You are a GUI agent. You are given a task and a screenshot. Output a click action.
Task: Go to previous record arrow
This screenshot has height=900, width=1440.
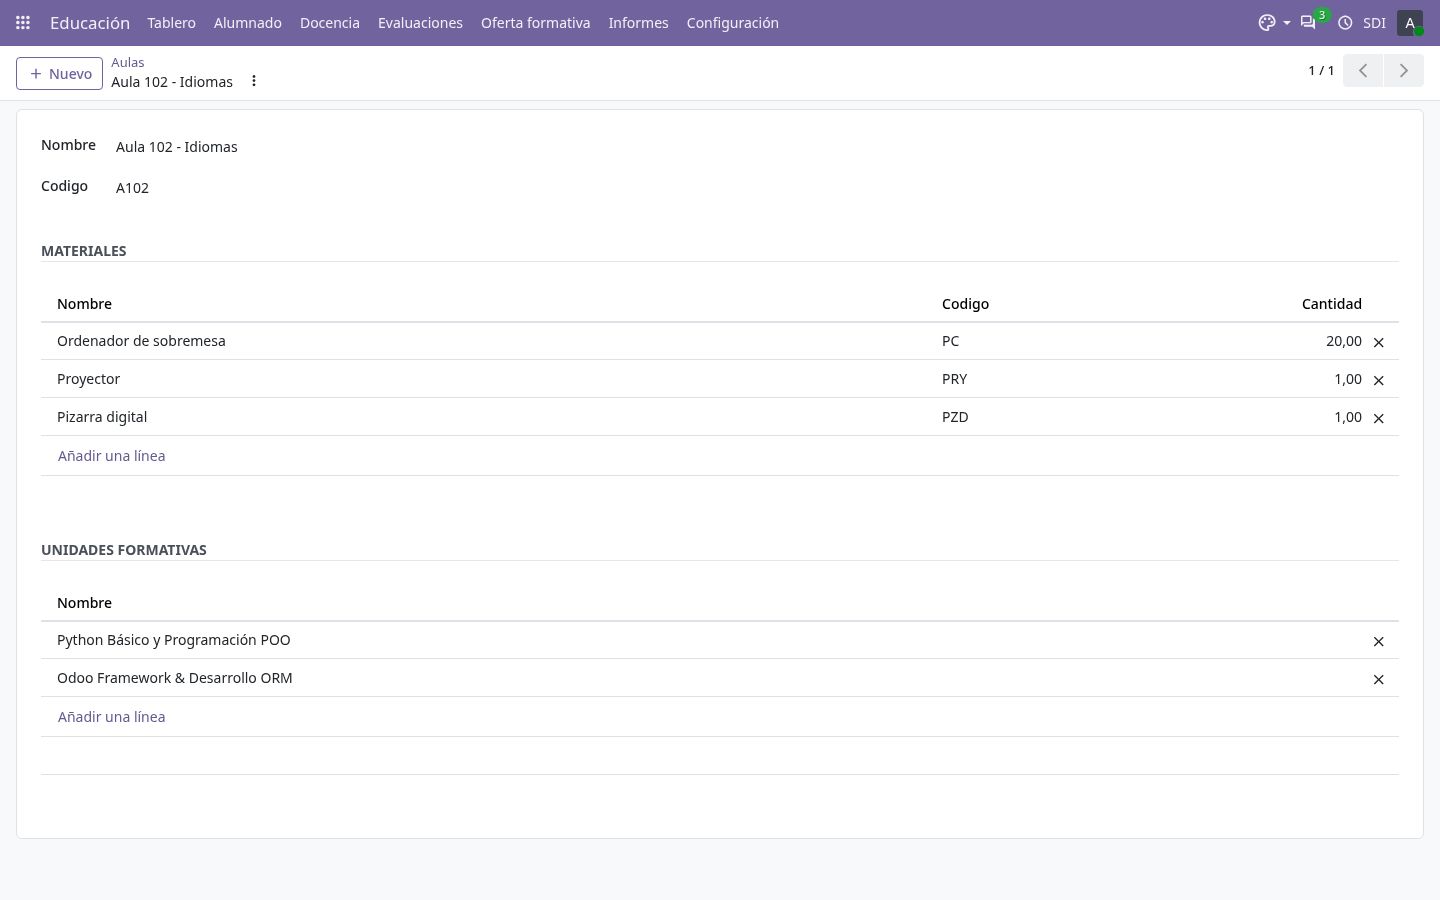point(1363,71)
